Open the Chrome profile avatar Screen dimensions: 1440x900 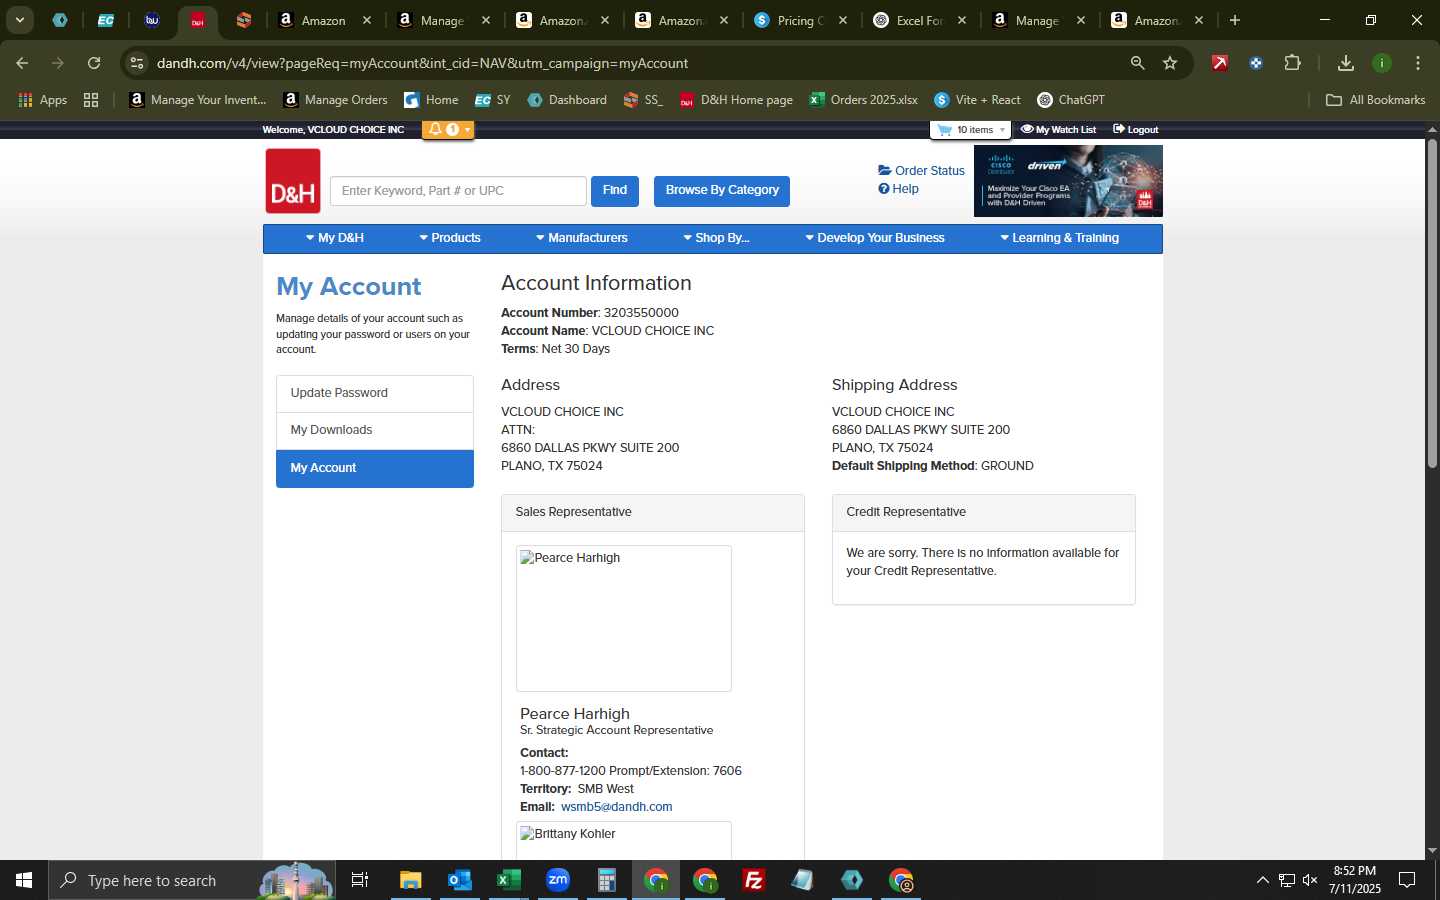[x=1382, y=63]
